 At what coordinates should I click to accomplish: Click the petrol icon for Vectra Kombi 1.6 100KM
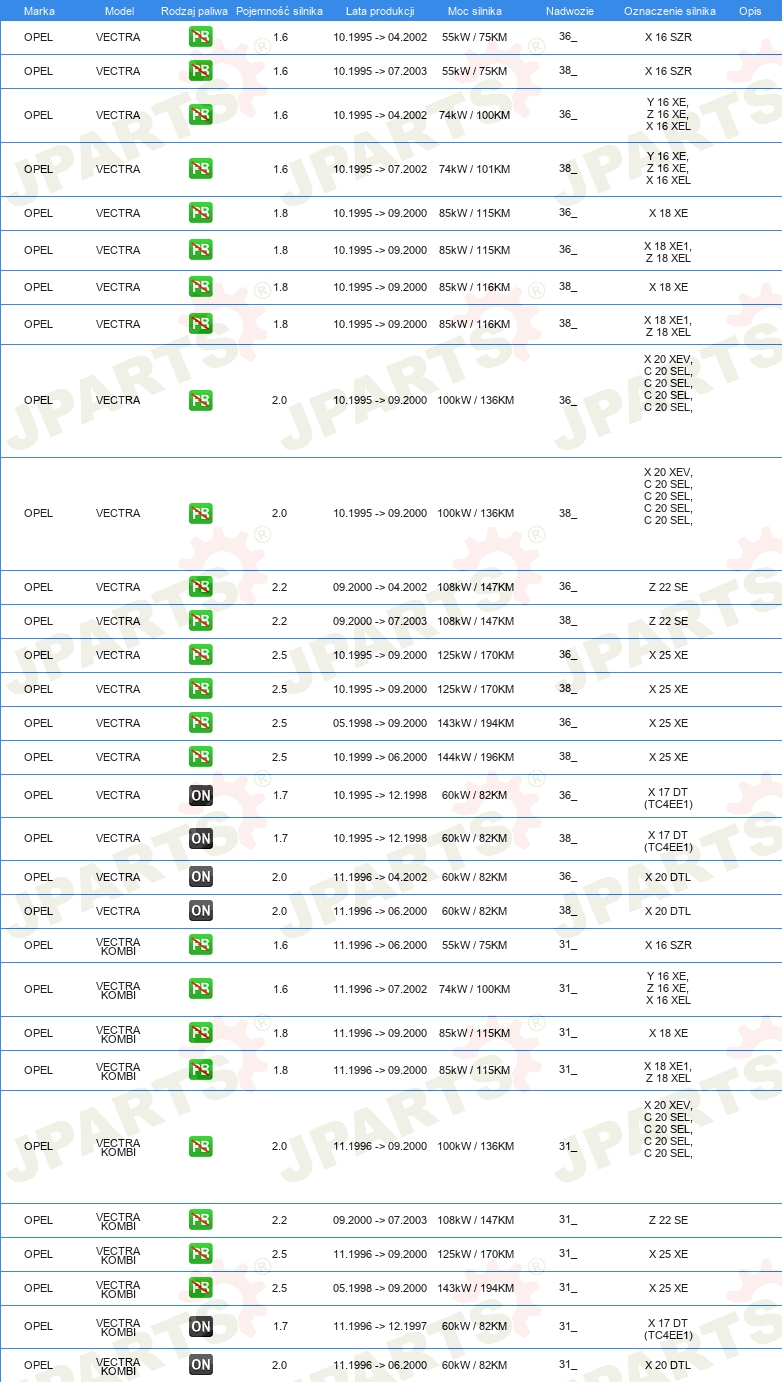(x=201, y=989)
